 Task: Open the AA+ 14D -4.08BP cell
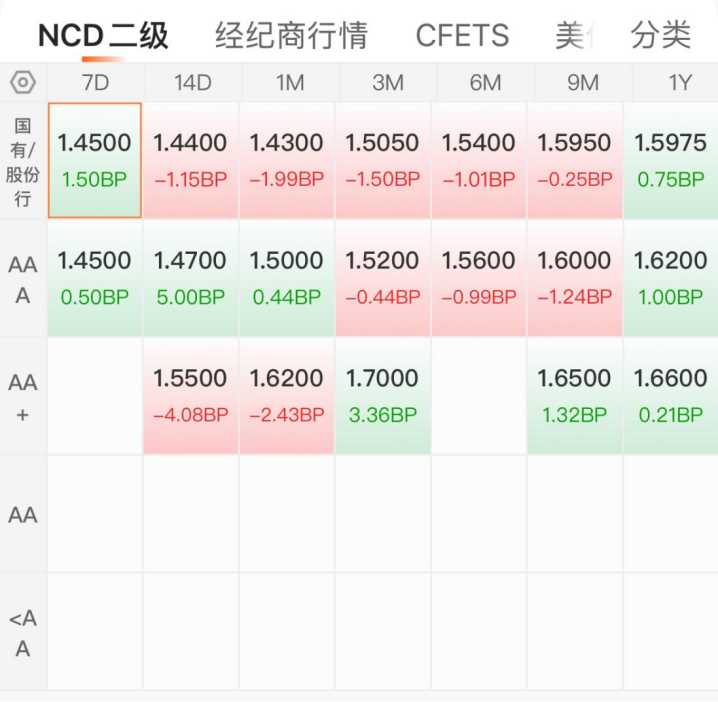pos(190,396)
